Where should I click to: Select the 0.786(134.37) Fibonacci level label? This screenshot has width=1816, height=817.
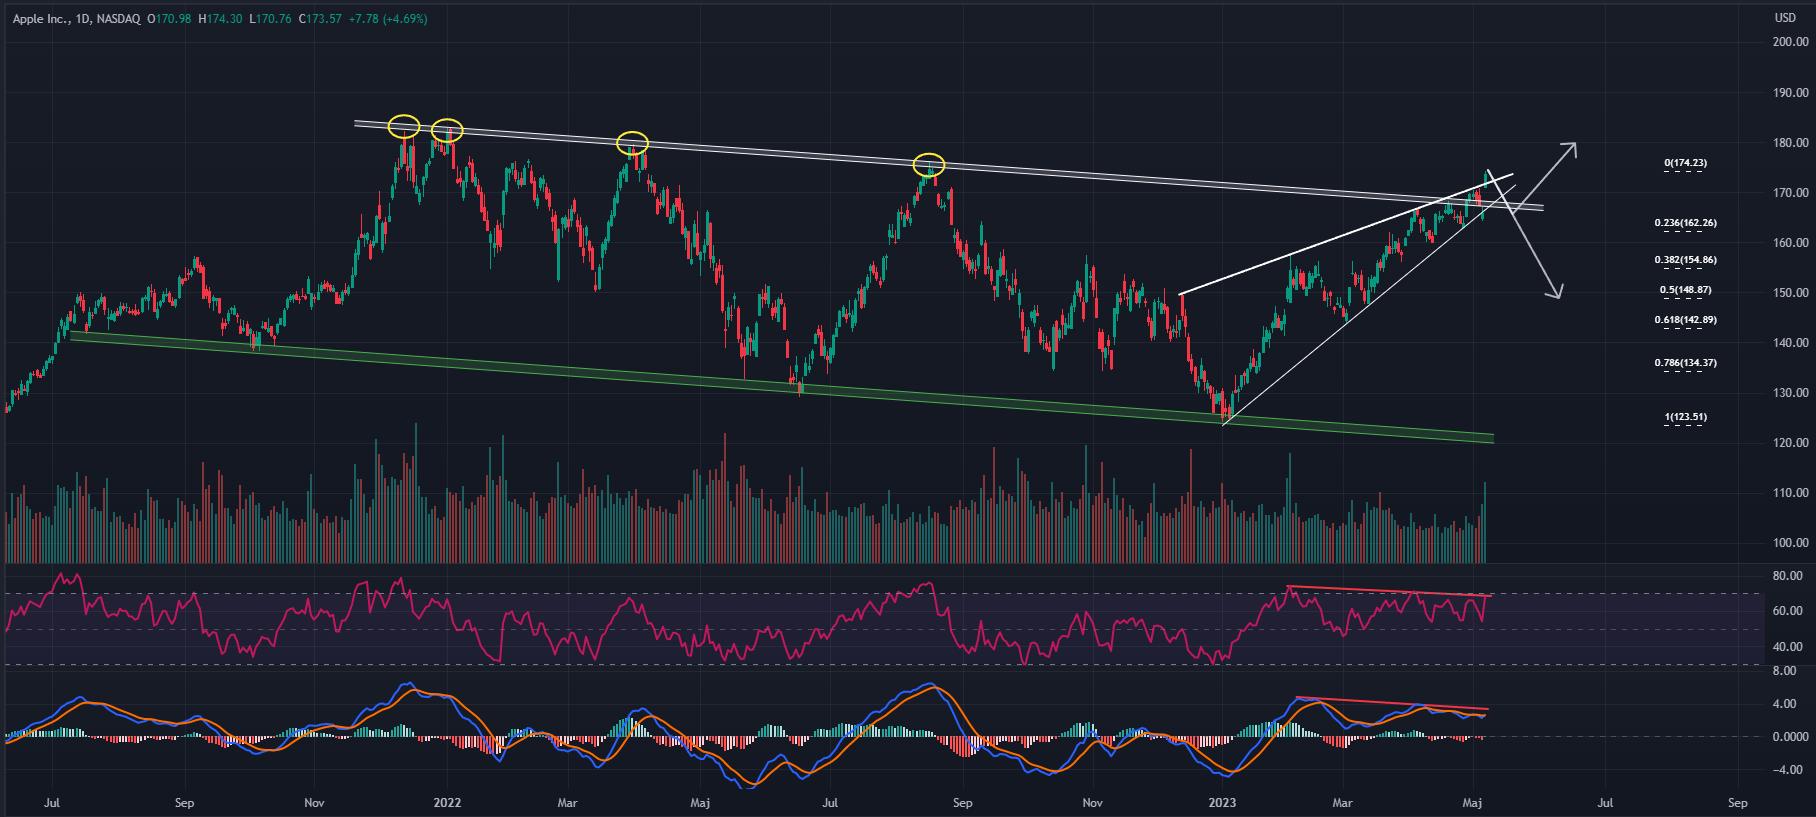[1685, 363]
